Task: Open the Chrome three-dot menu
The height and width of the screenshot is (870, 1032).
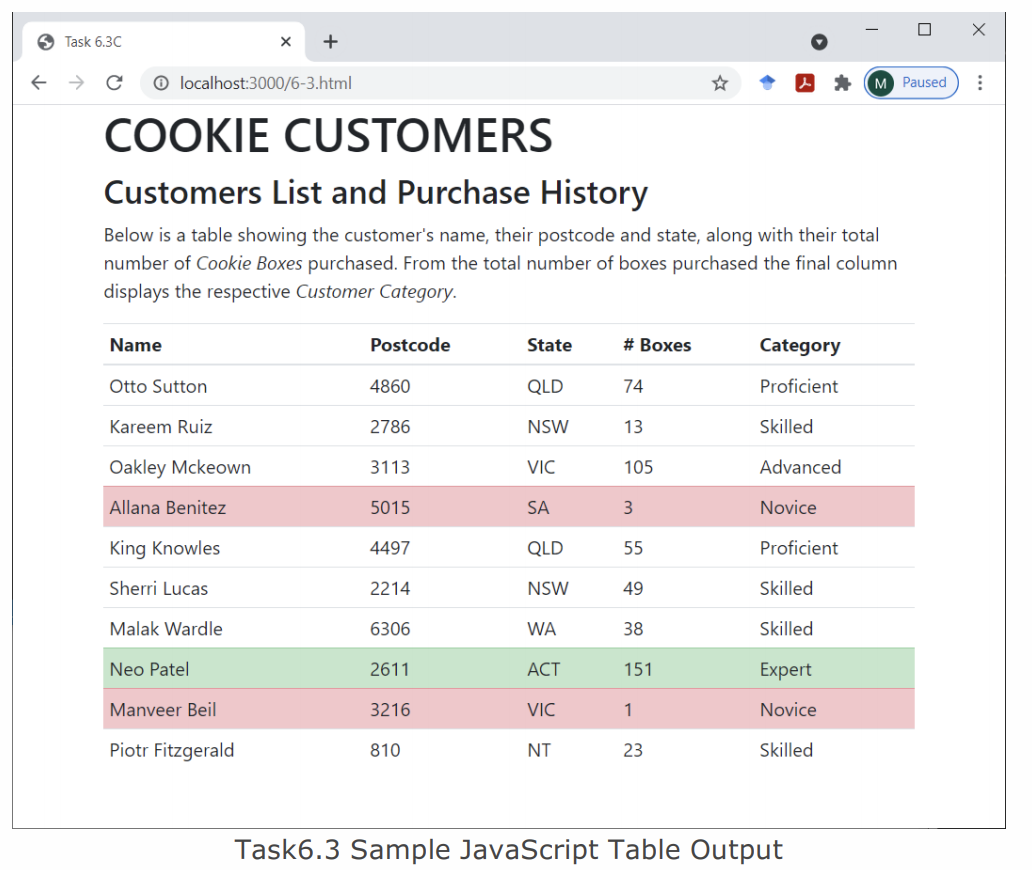Action: click(981, 83)
